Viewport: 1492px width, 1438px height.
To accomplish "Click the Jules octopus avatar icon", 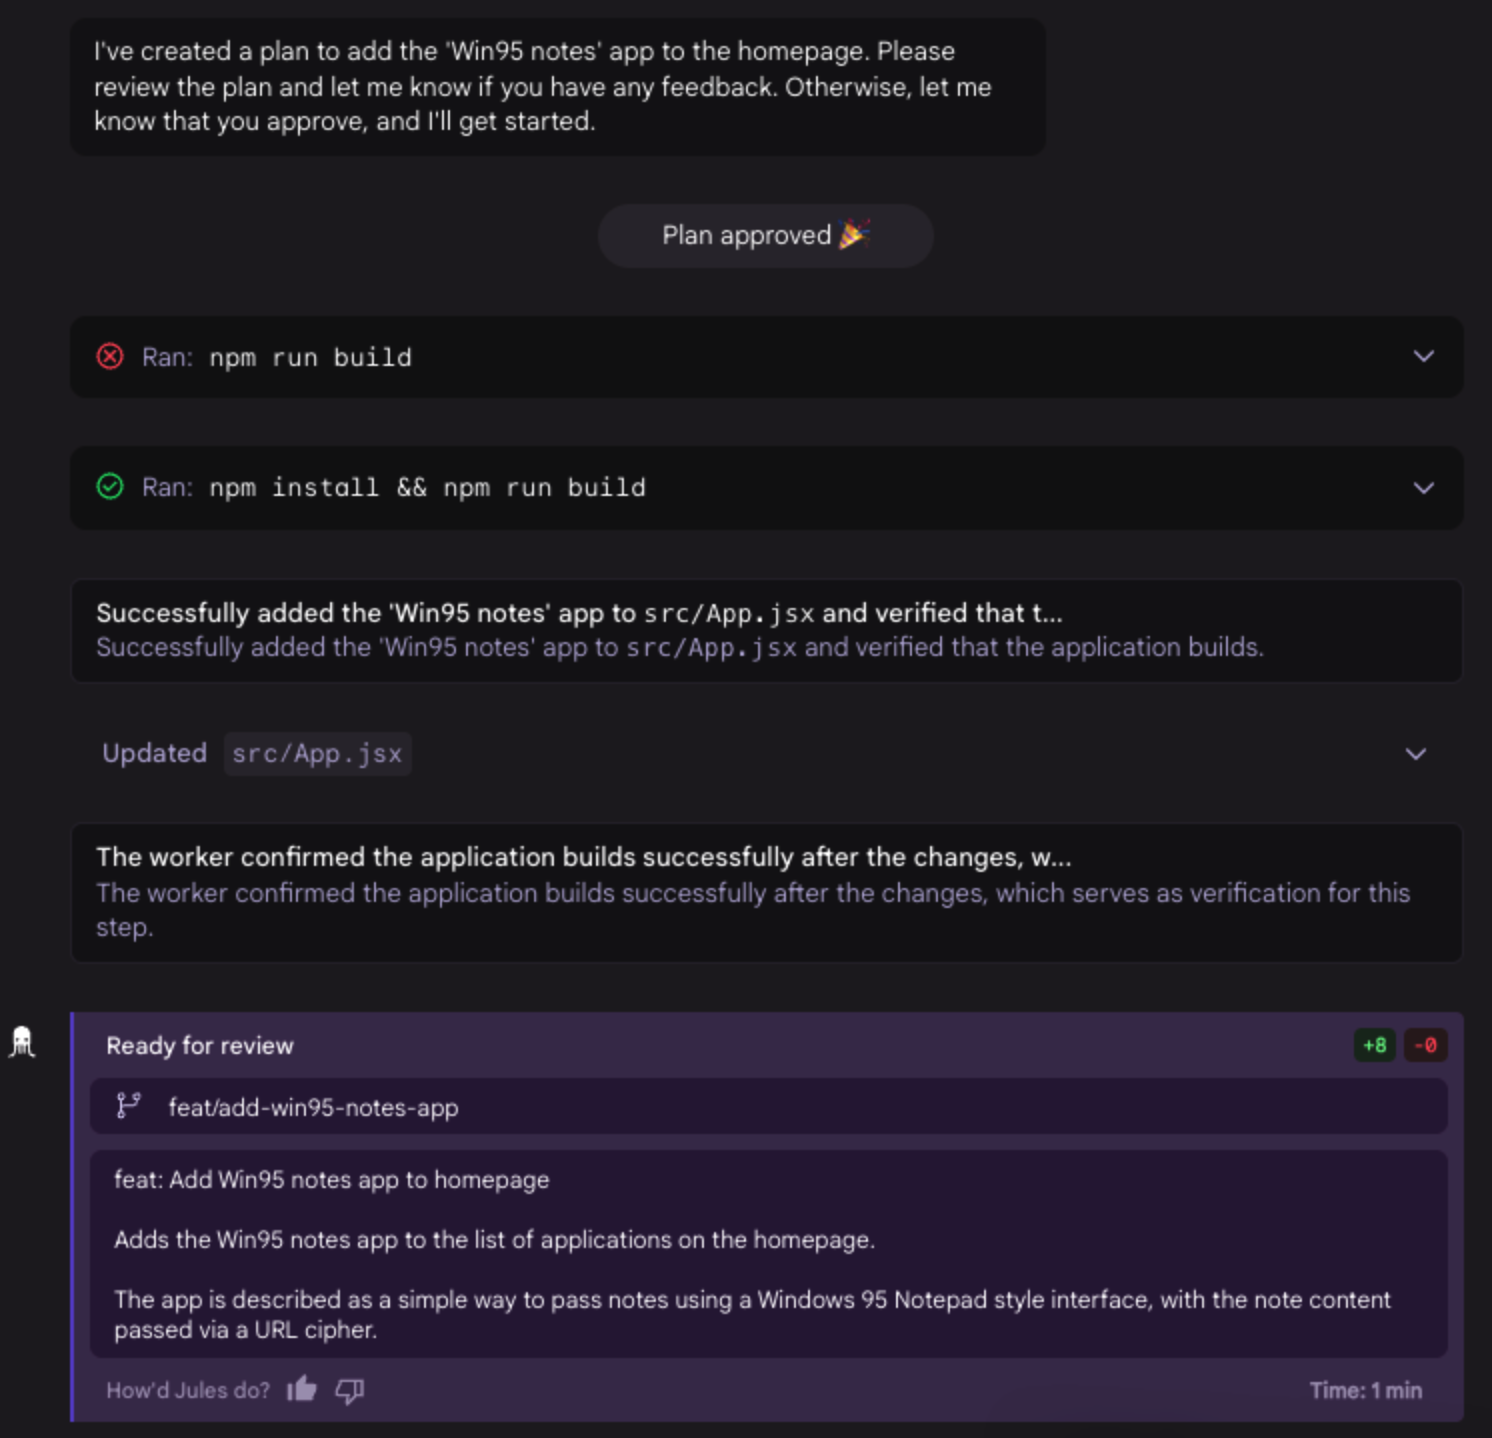I will pyautogui.click(x=22, y=1042).
